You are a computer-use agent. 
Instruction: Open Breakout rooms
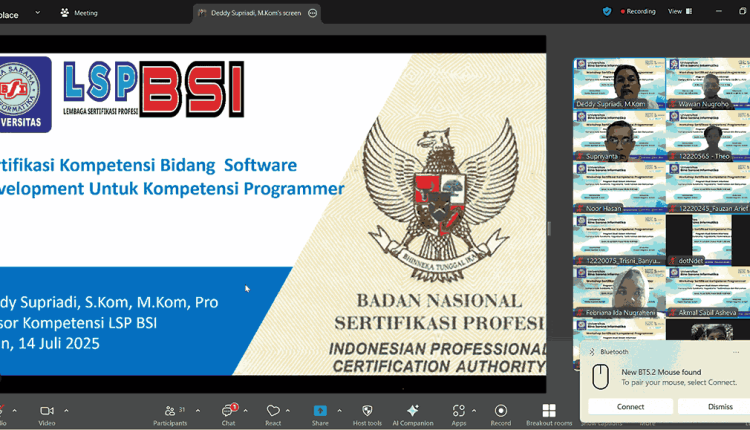click(549, 415)
